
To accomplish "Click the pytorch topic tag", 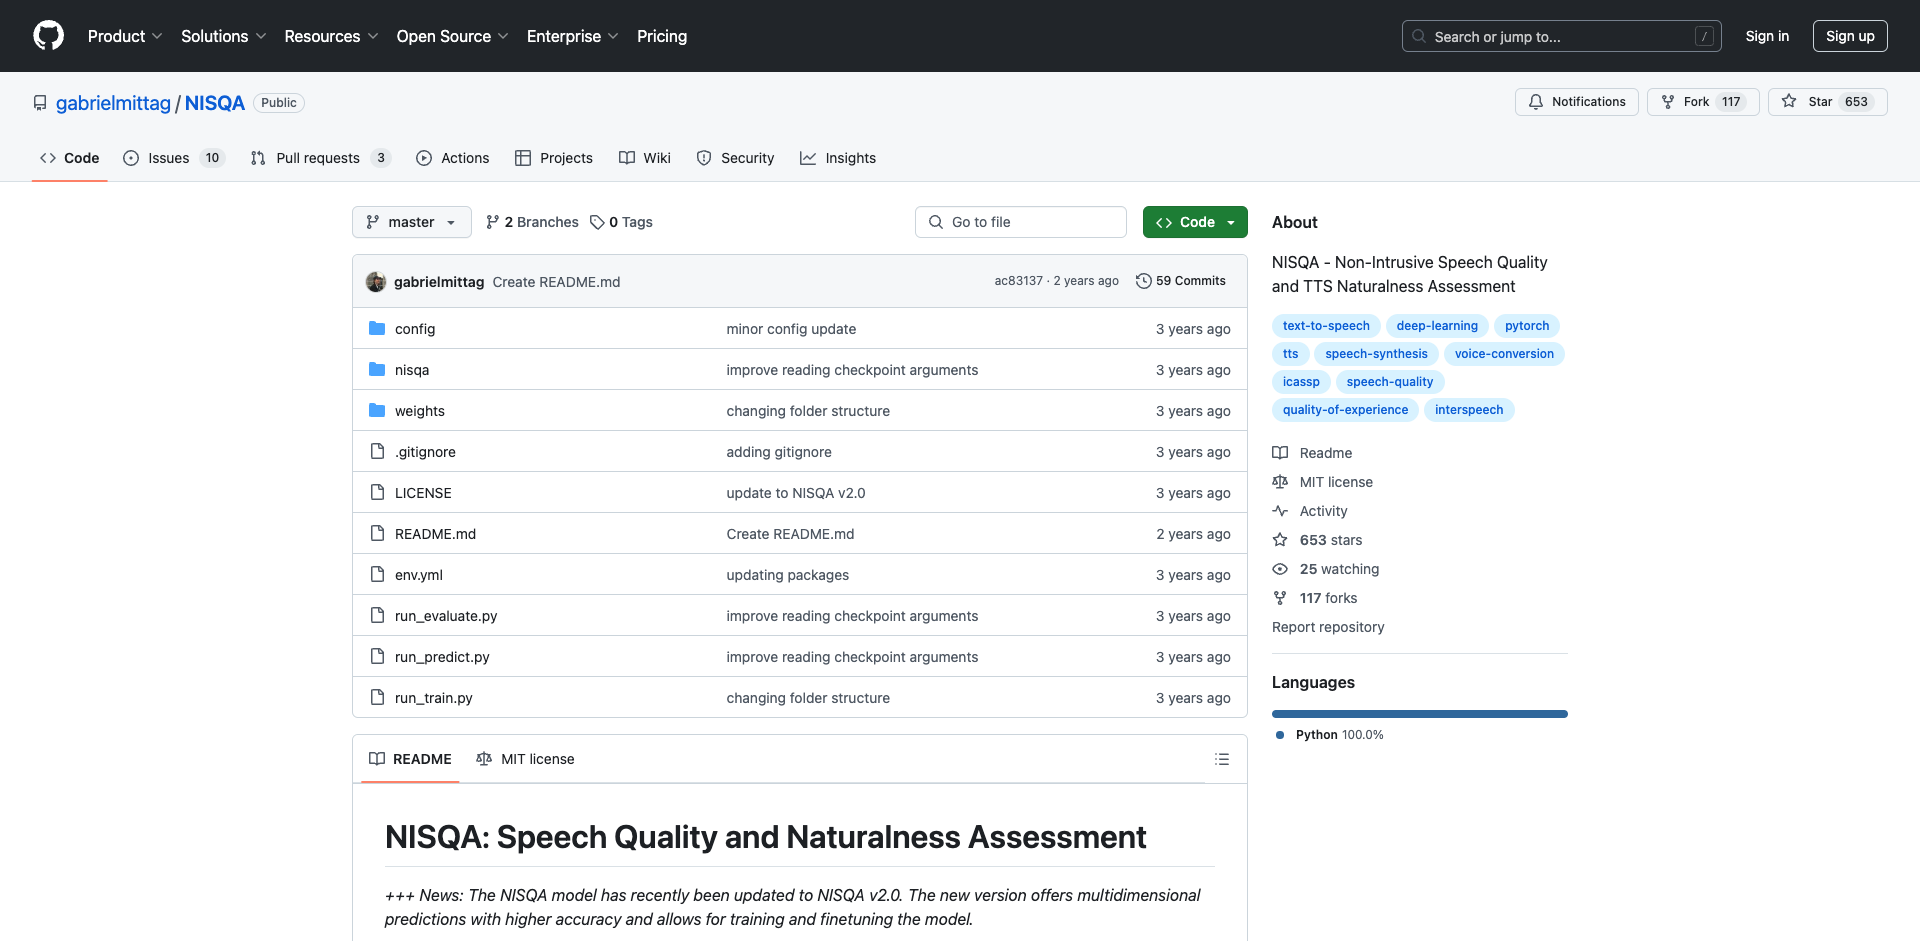I will pyautogui.click(x=1527, y=326).
